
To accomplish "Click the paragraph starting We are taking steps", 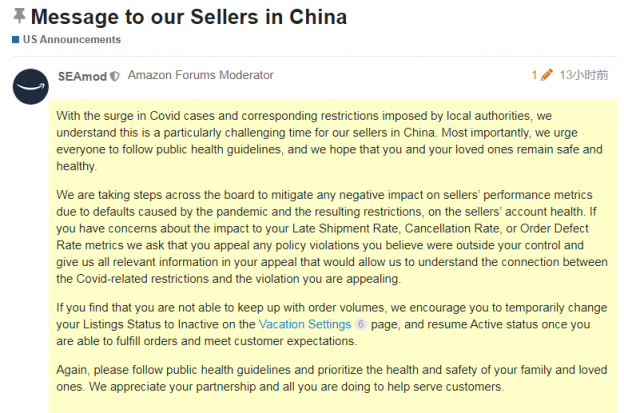I will point(332,237).
